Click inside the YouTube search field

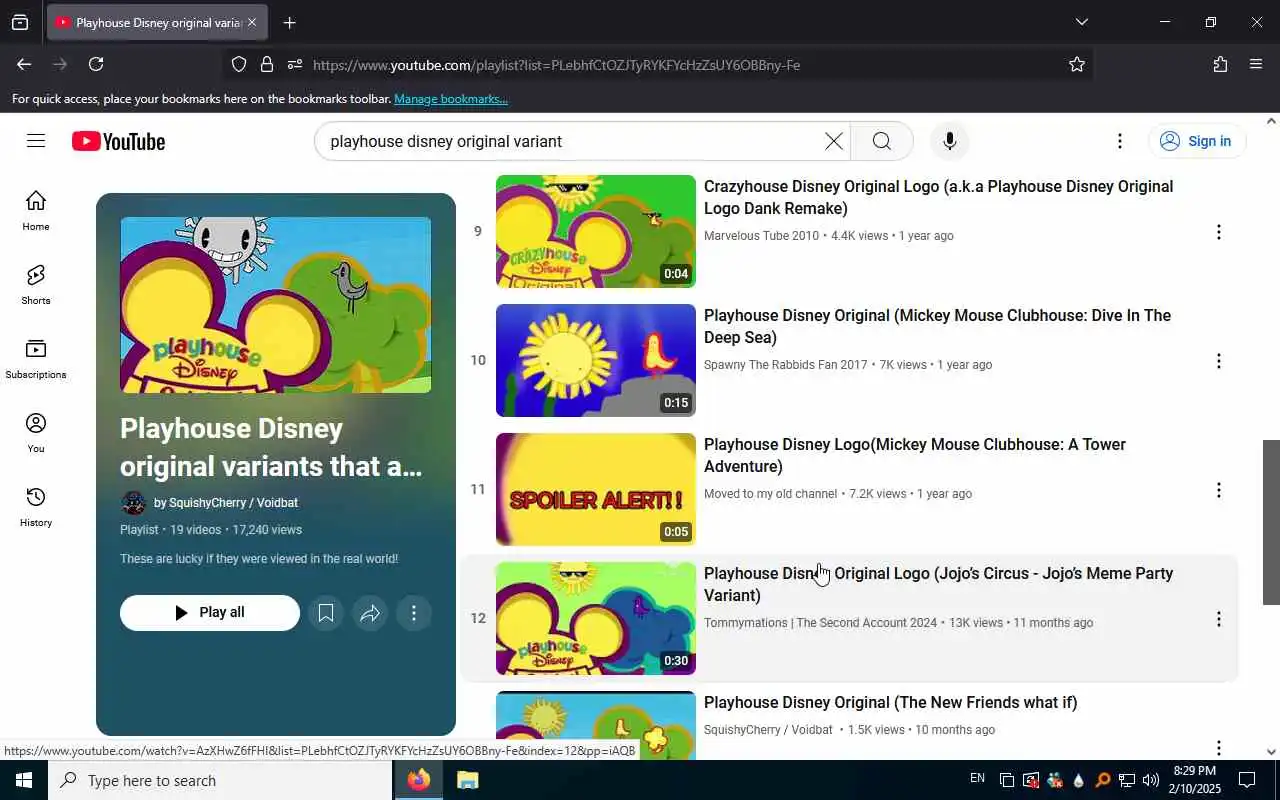(570, 141)
